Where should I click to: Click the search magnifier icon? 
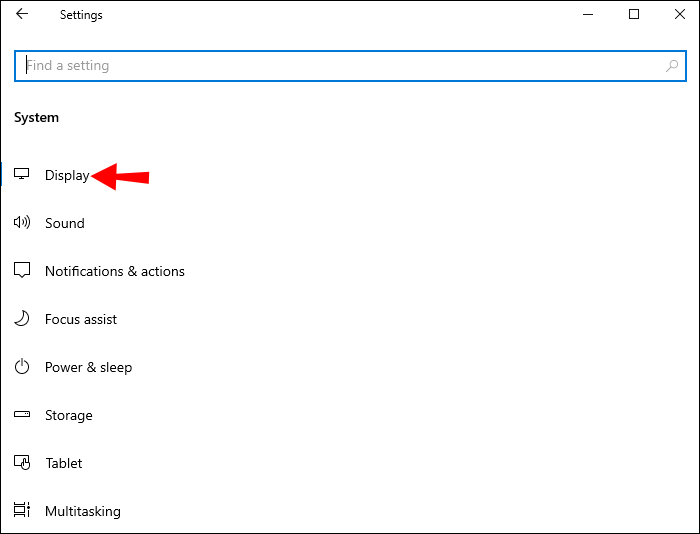(x=671, y=66)
